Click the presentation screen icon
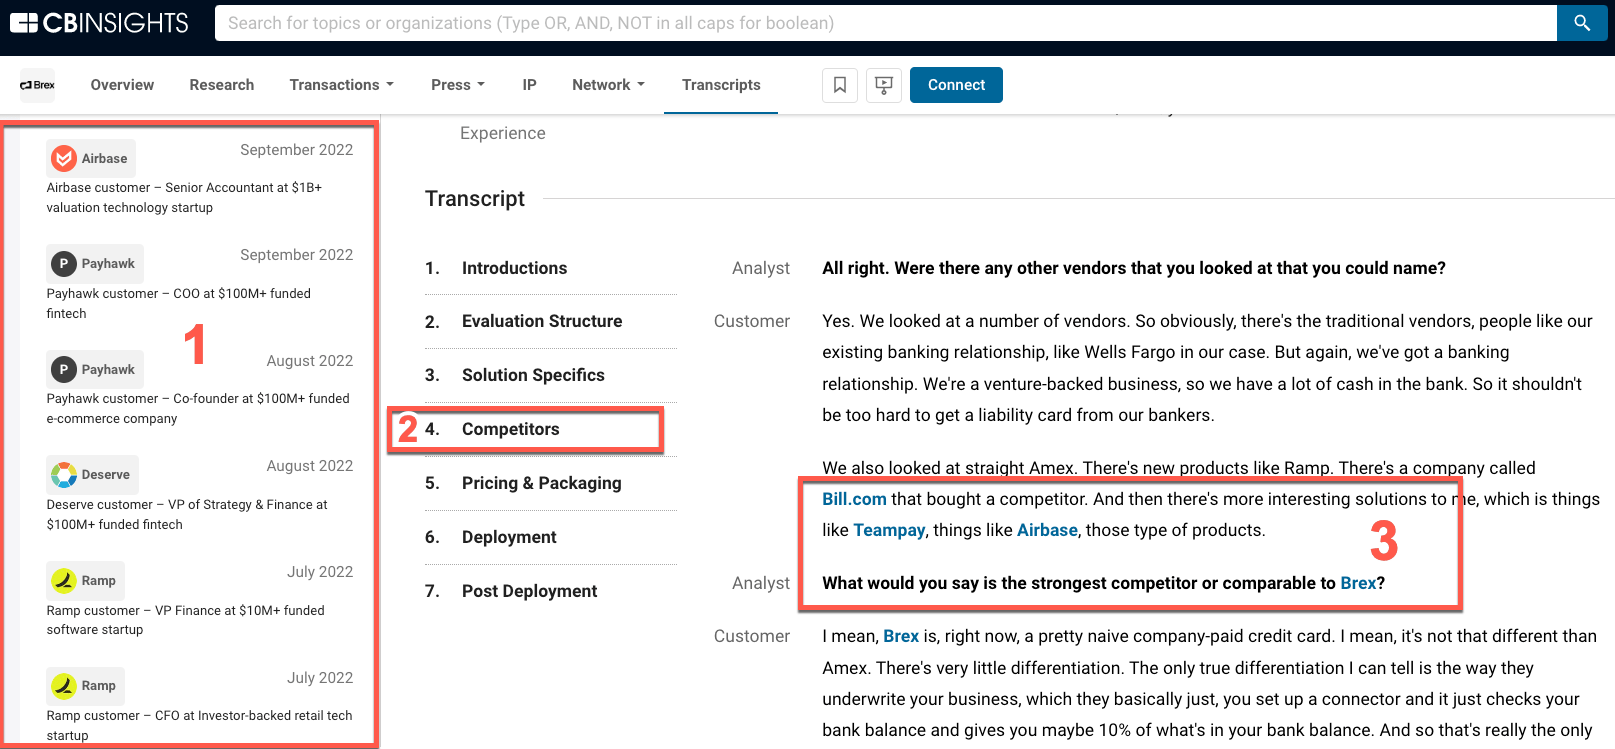This screenshot has height=749, width=1615. point(884,85)
